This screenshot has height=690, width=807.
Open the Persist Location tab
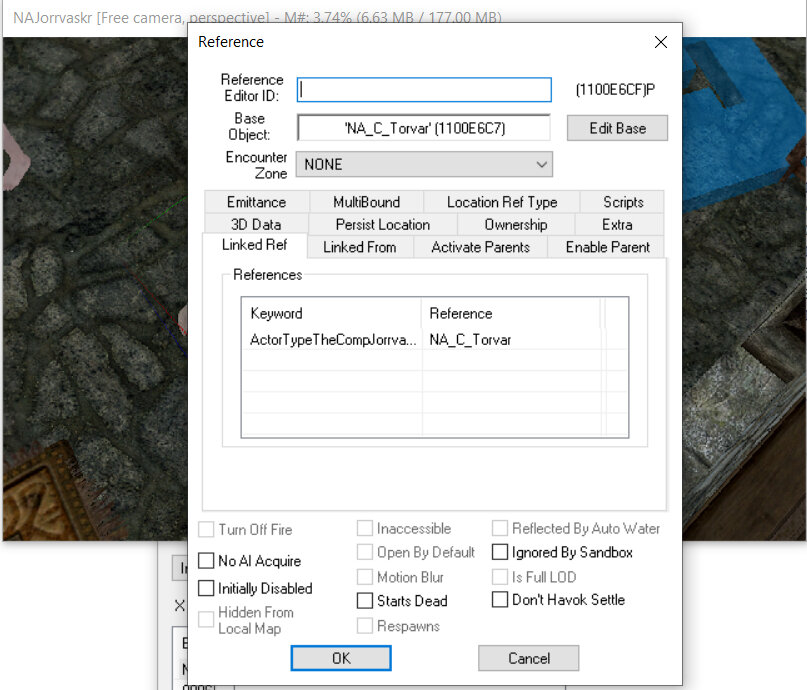382,224
